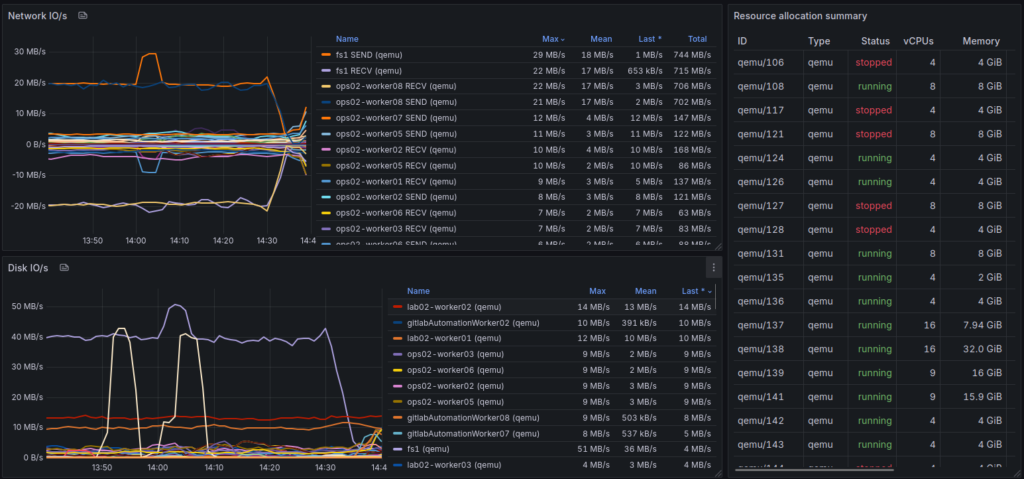Sort resource table by Status header
Image resolution: width=1024 pixels, height=479 pixels.
pos(875,41)
